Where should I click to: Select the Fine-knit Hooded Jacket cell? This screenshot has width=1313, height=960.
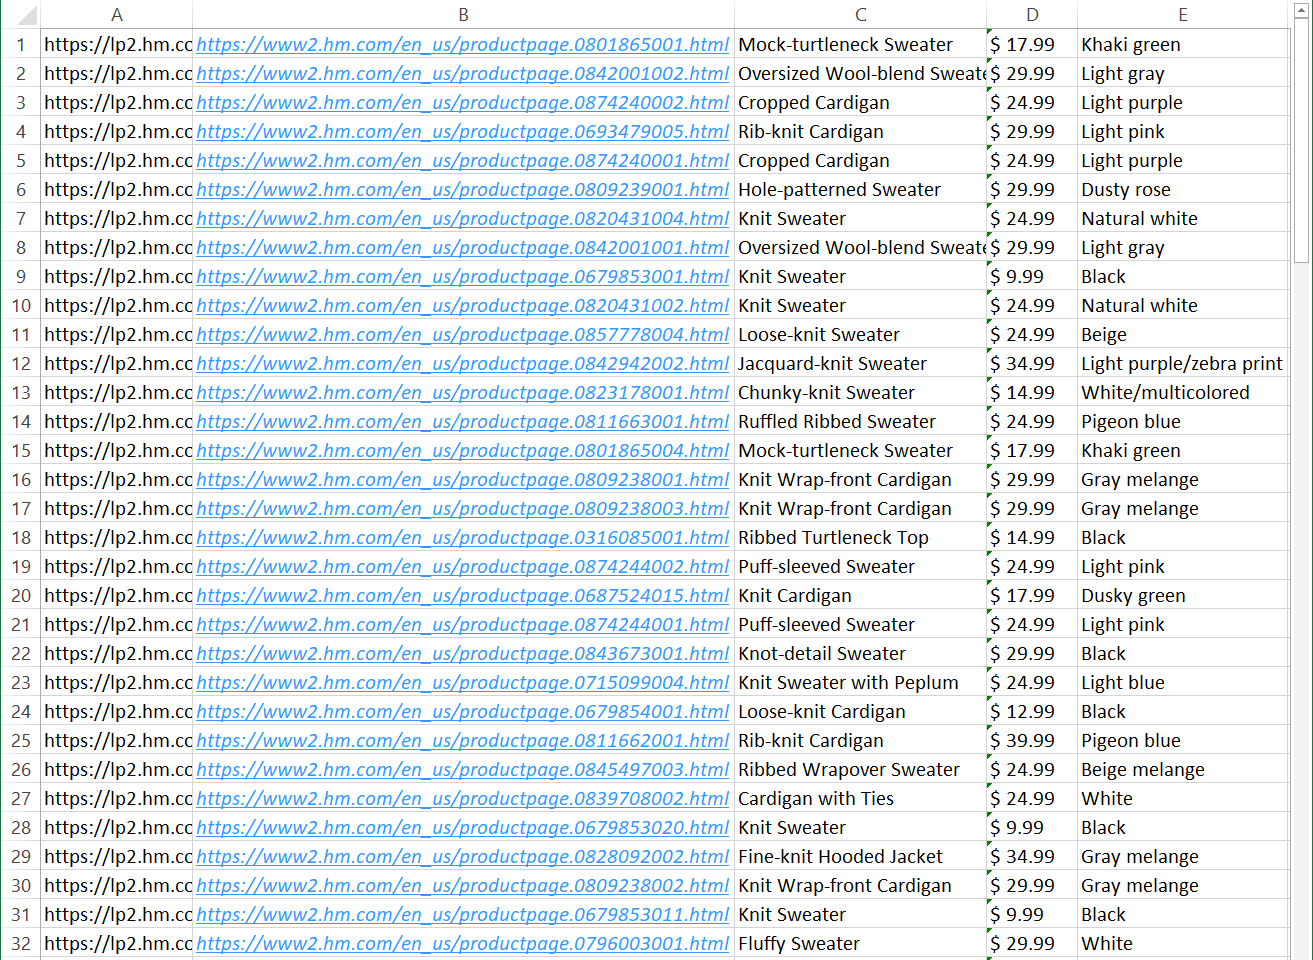coord(840,857)
